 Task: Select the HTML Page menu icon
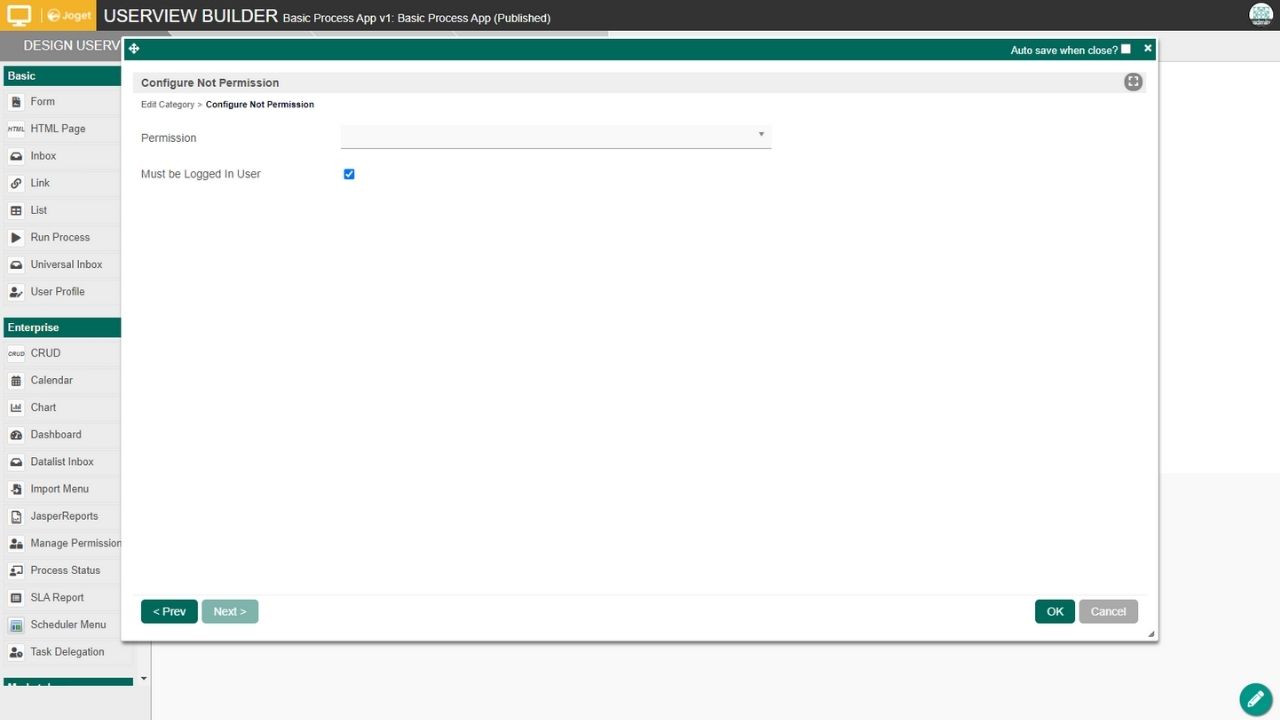16,129
